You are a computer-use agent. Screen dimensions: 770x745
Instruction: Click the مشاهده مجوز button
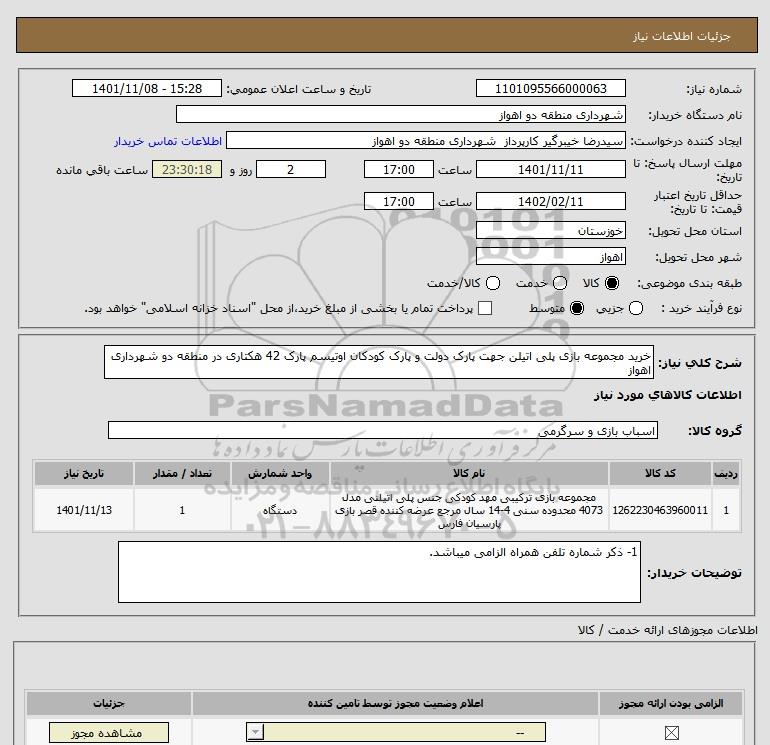[109, 733]
